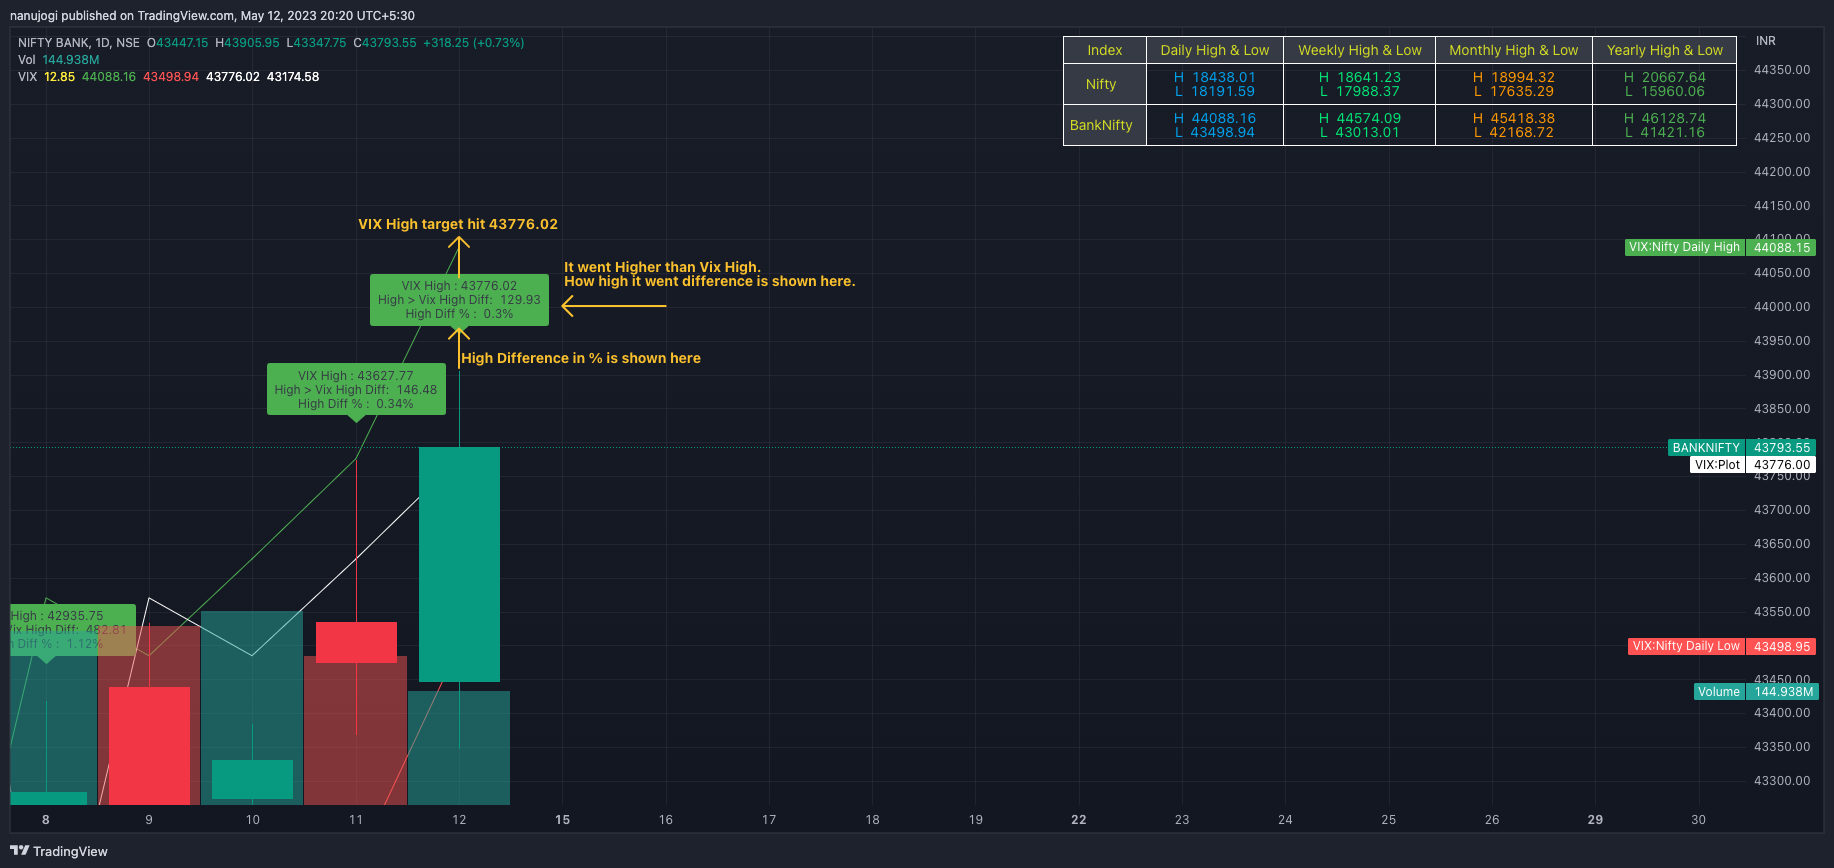Click date 22 on the time axis
Screen dimensions: 1834x868
click(1078, 820)
